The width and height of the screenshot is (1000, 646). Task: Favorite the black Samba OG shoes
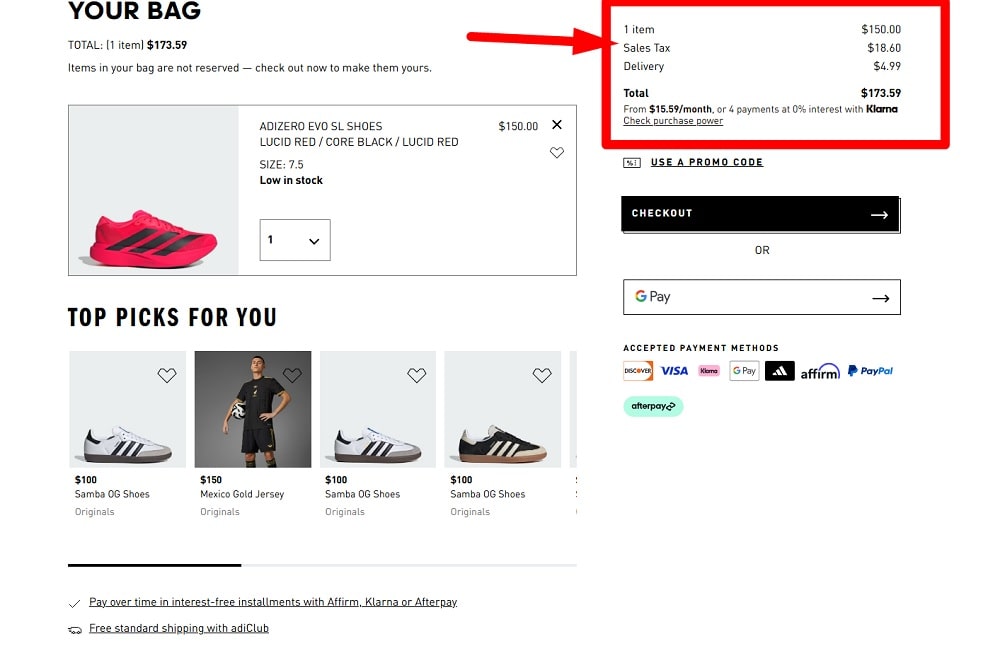click(x=542, y=375)
